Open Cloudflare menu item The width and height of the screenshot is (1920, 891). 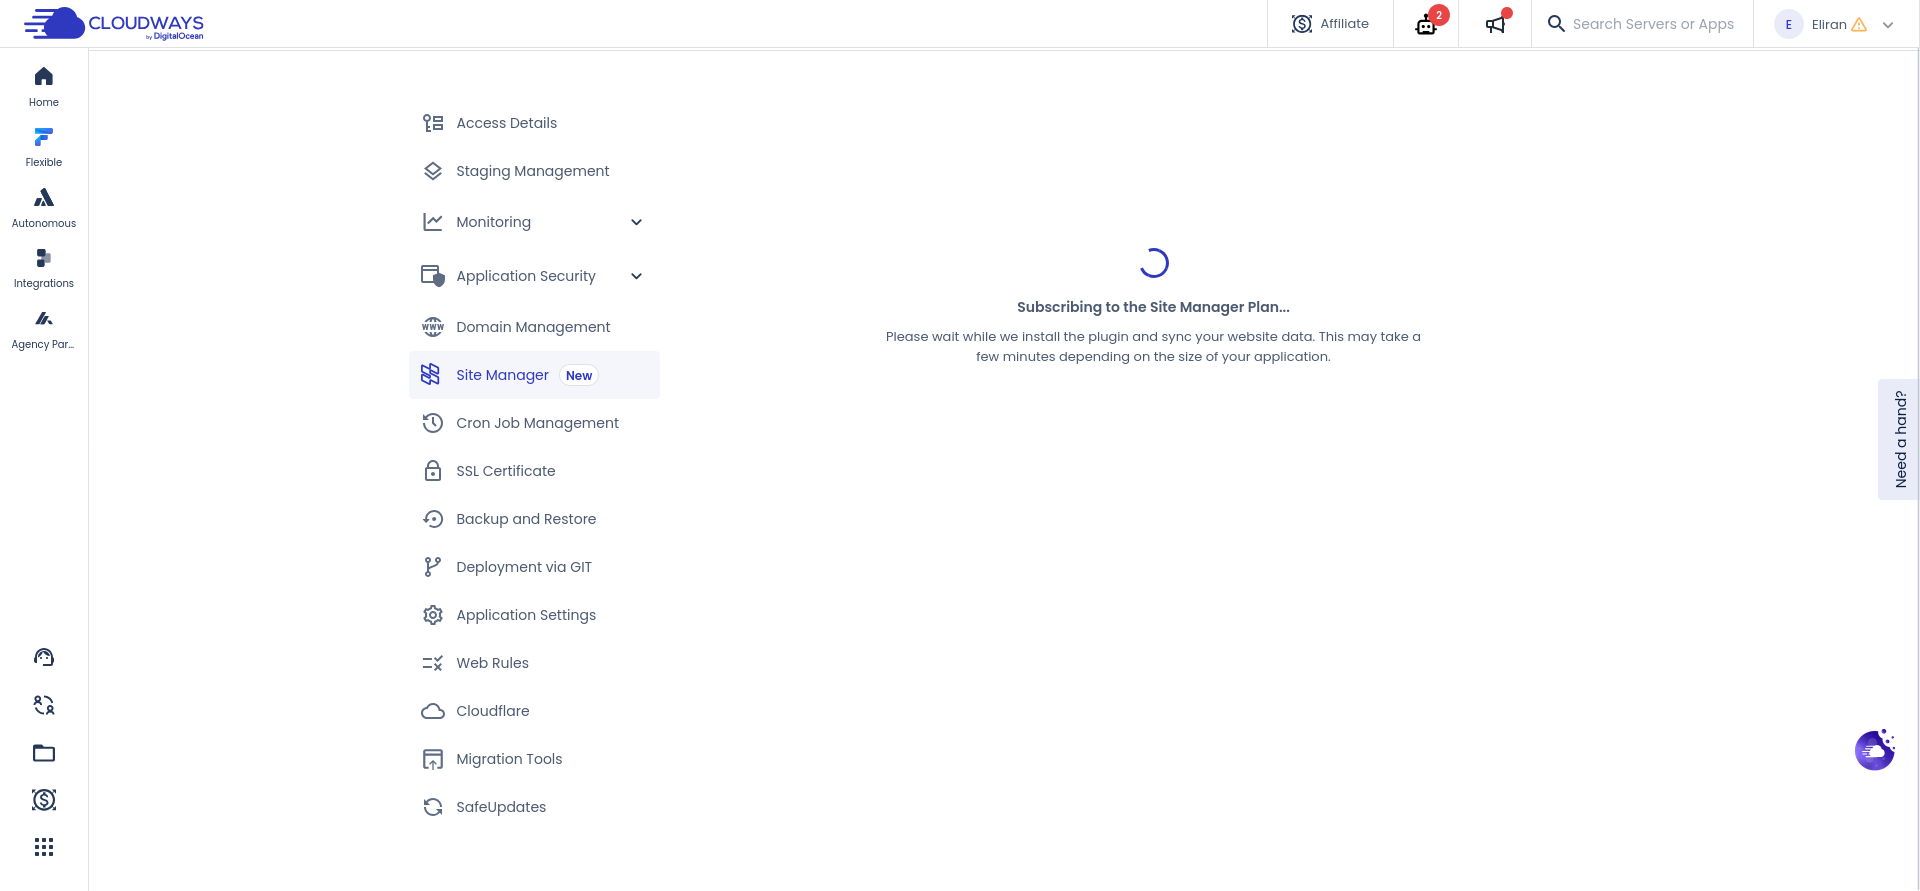pyautogui.click(x=535, y=711)
